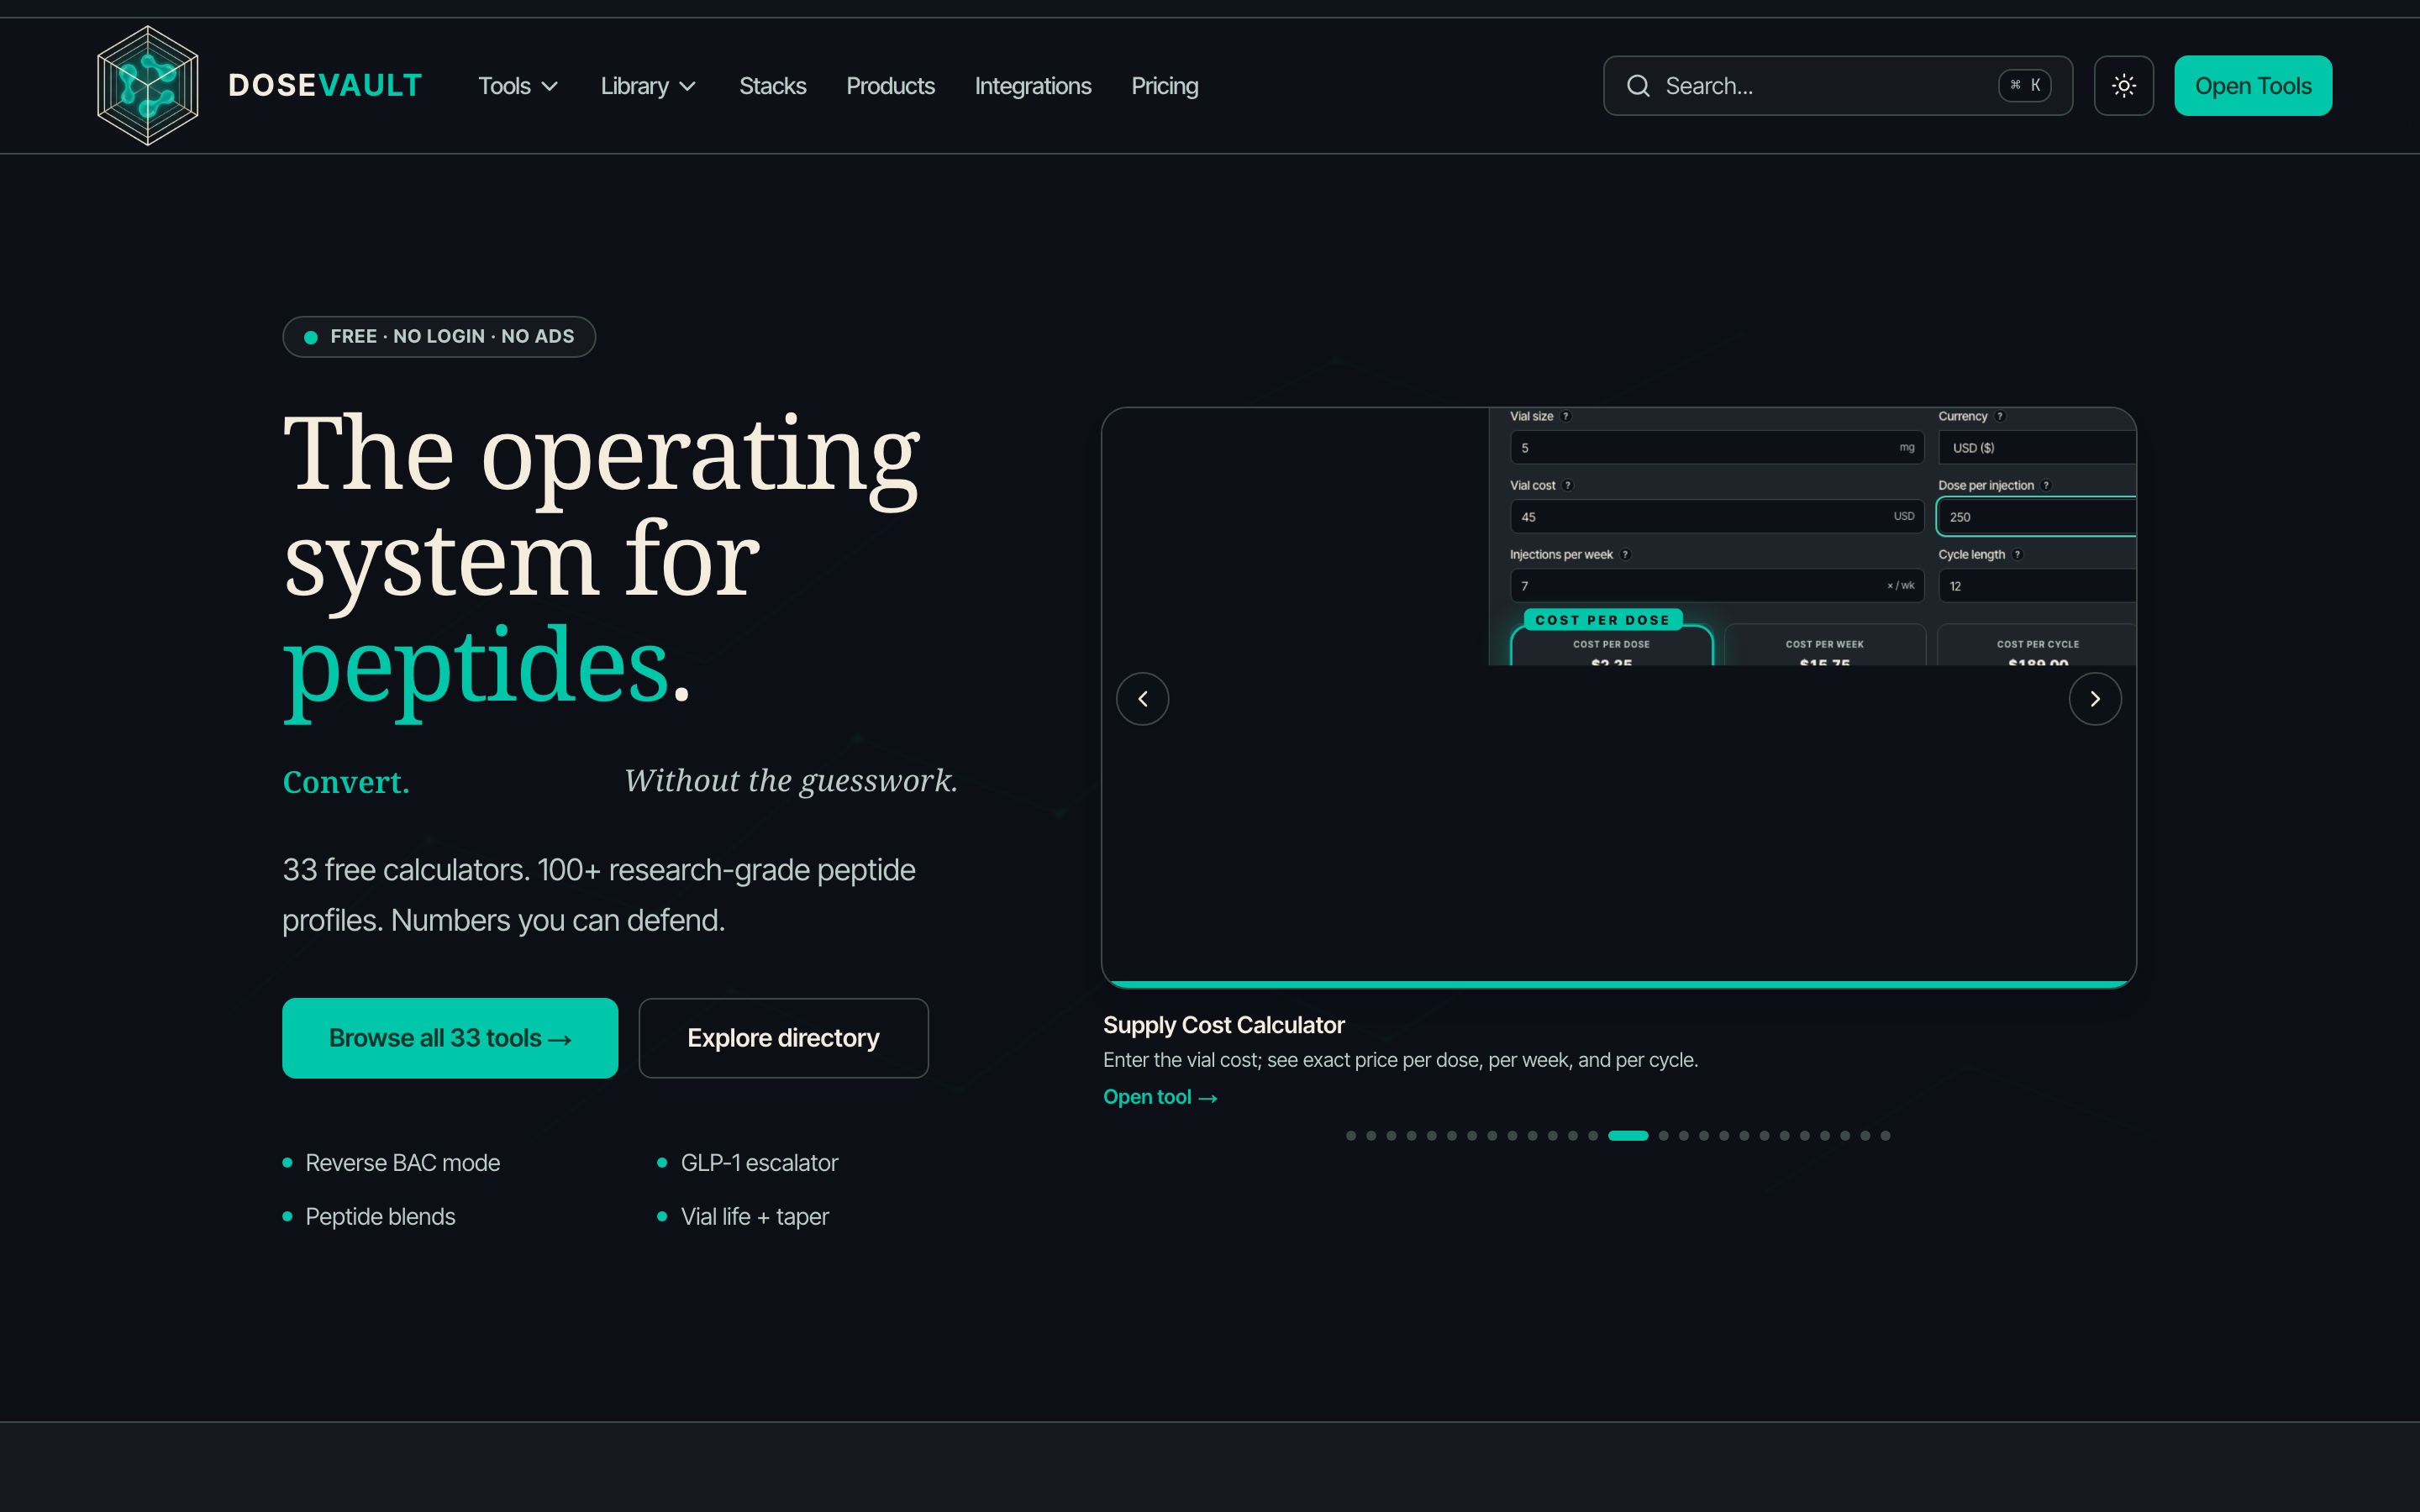2420x1512 pixels.
Task: Select the Cost Per Week result card
Action: click(1825, 646)
